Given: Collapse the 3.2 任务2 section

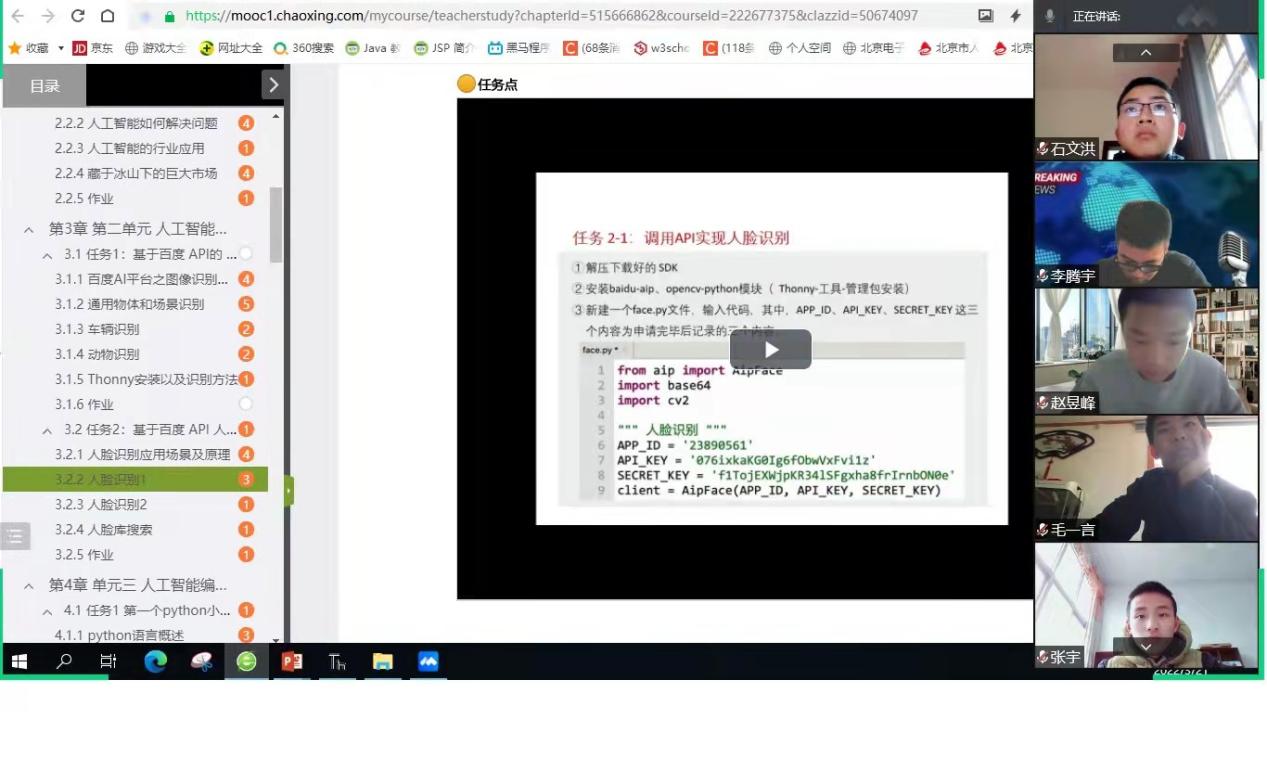Looking at the screenshot, I should [47, 430].
